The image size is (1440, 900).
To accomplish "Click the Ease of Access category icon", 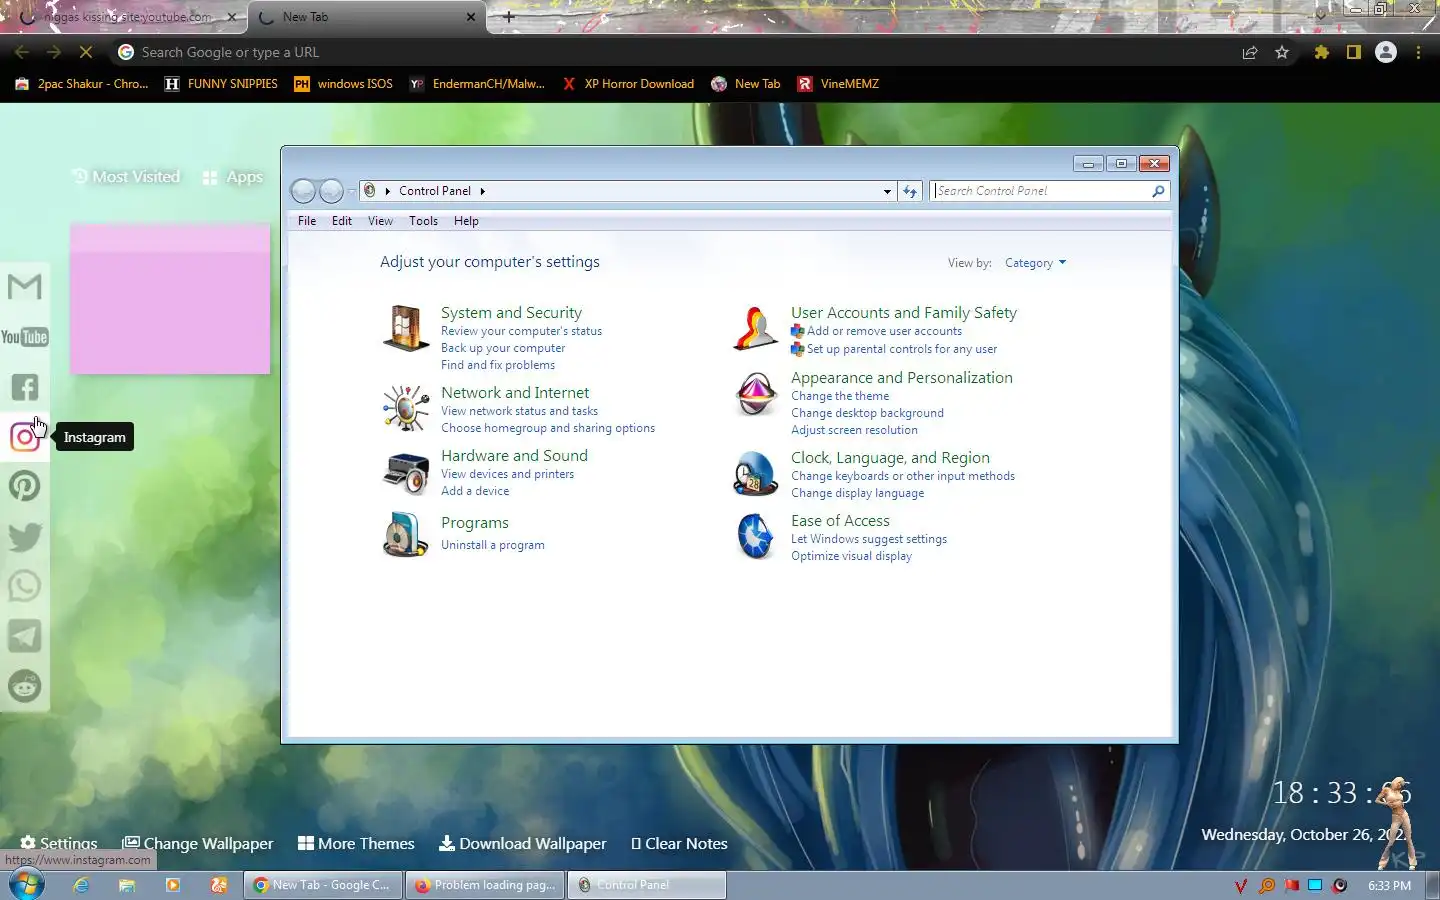I will coord(756,536).
